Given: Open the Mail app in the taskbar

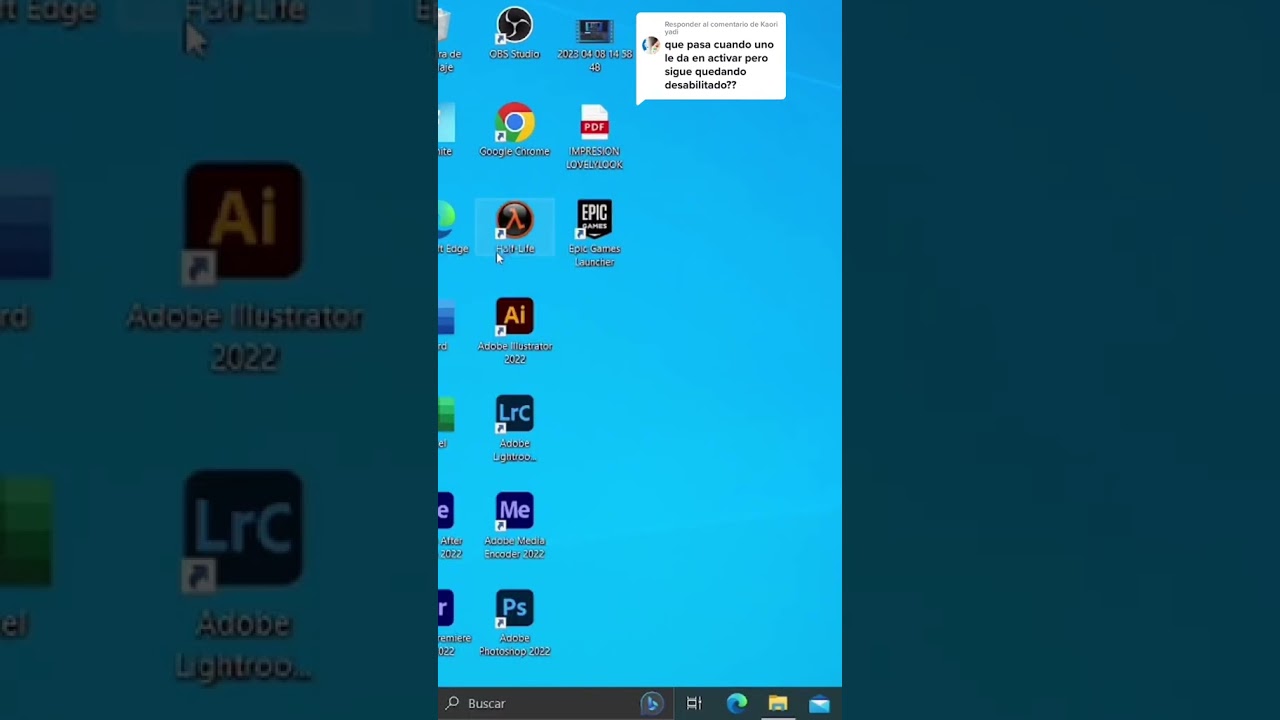Looking at the screenshot, I should click(819, 703).
